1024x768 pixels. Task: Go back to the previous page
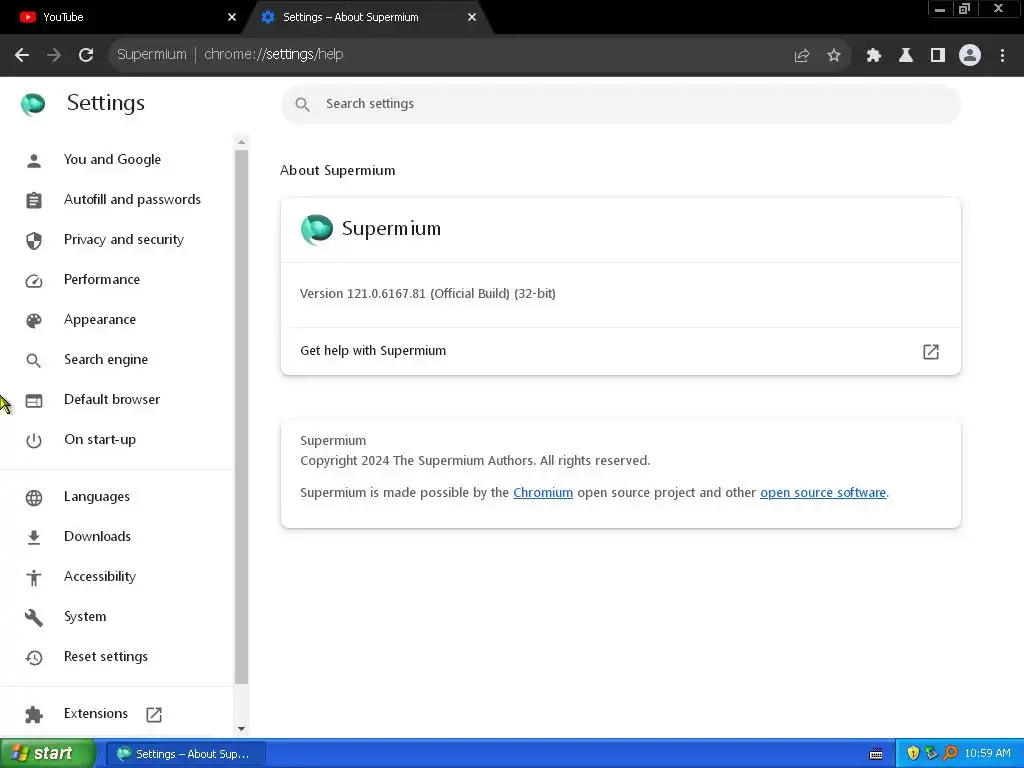pos(22,55)
